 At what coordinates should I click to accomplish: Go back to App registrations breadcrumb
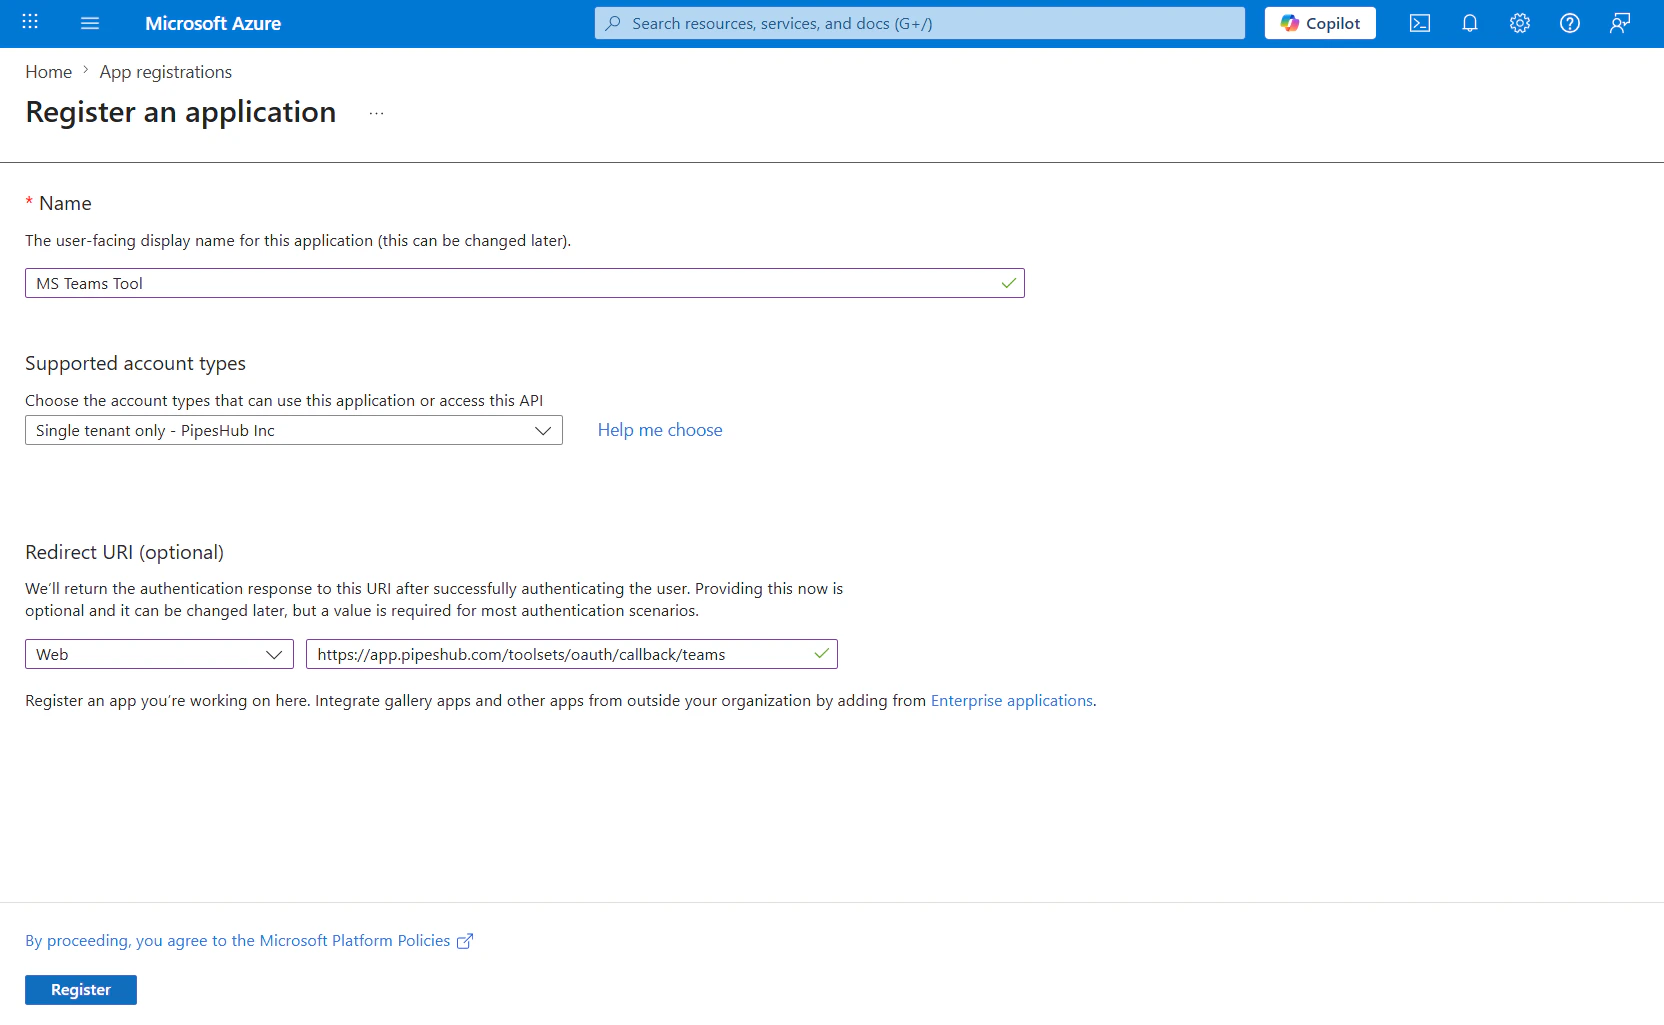pyautogui.click(x=165, y=71)
